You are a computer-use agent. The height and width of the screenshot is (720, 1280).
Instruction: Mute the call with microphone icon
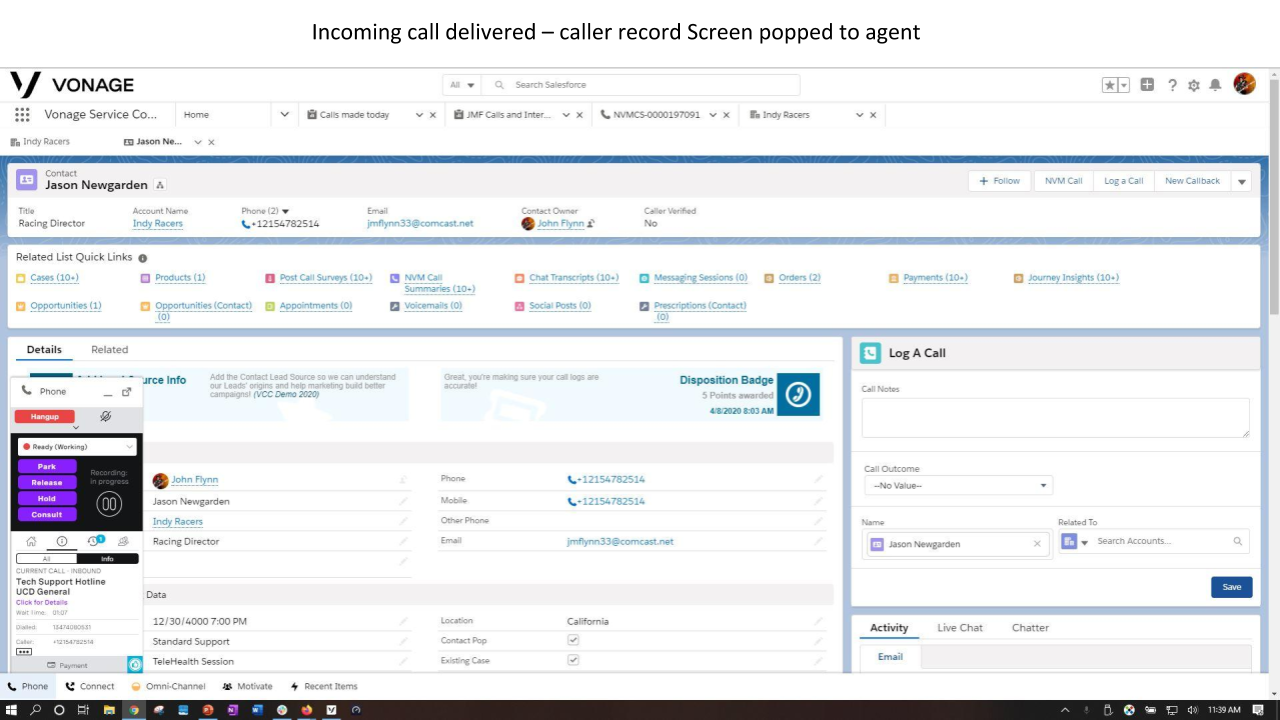(105, 416)
